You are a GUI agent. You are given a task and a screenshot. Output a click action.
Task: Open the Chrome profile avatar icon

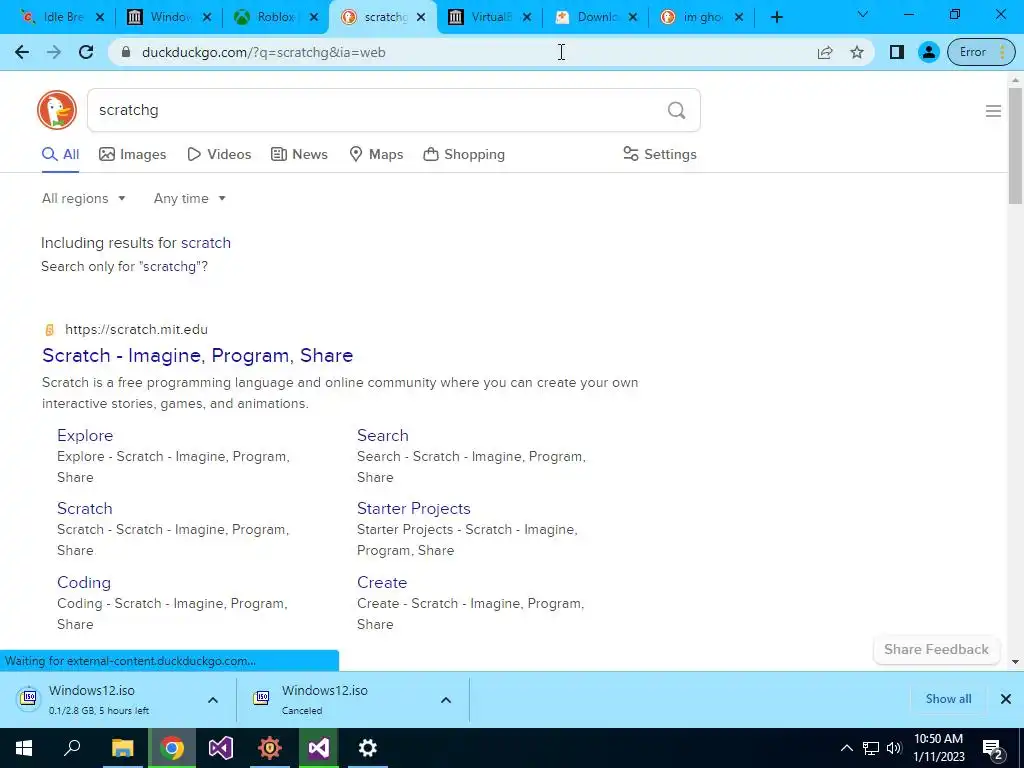[928, 52]
